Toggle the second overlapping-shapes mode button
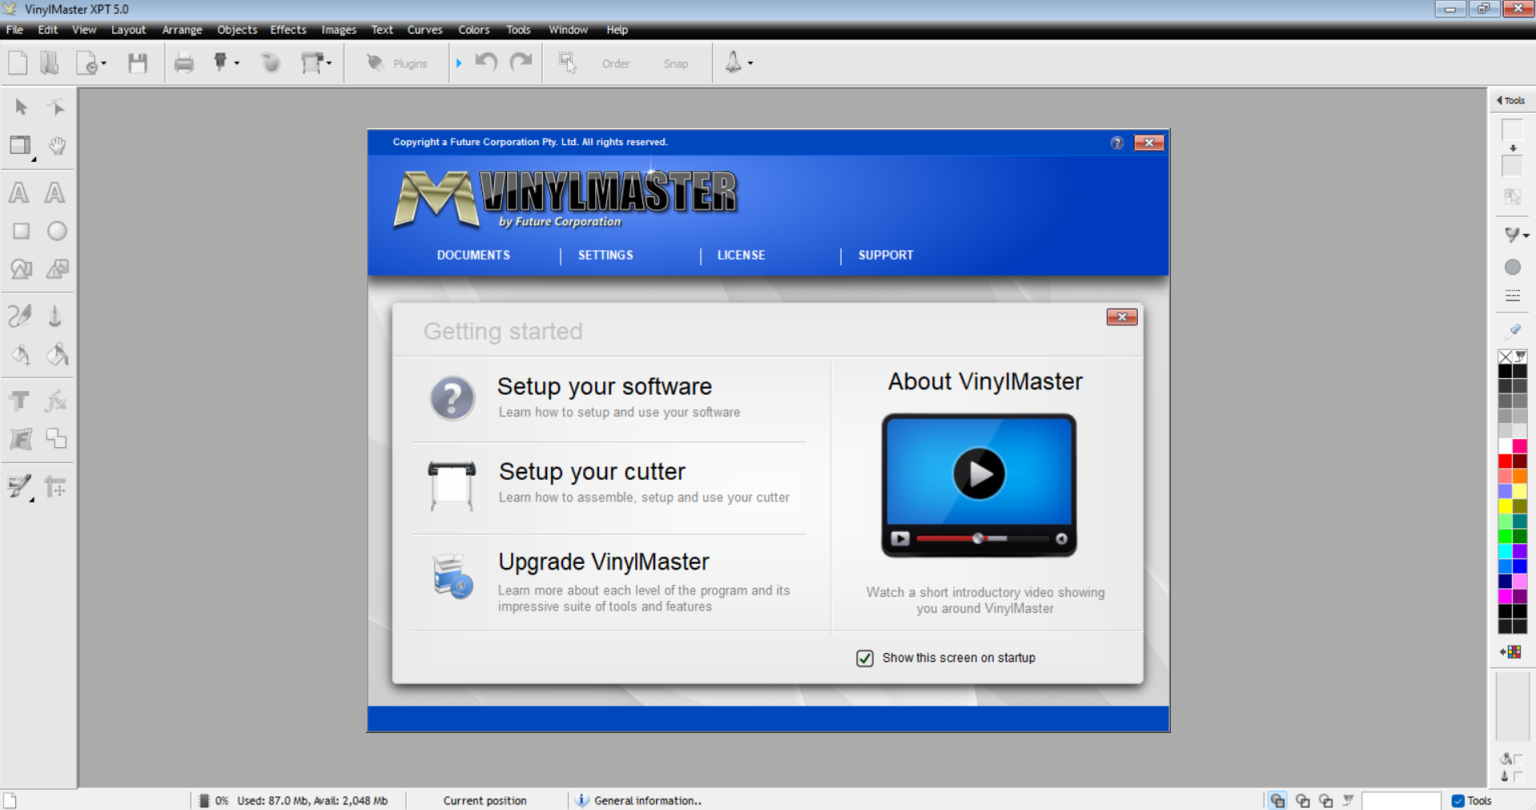The width and height of the screenshot is (1536, 810). point(1302,800)
